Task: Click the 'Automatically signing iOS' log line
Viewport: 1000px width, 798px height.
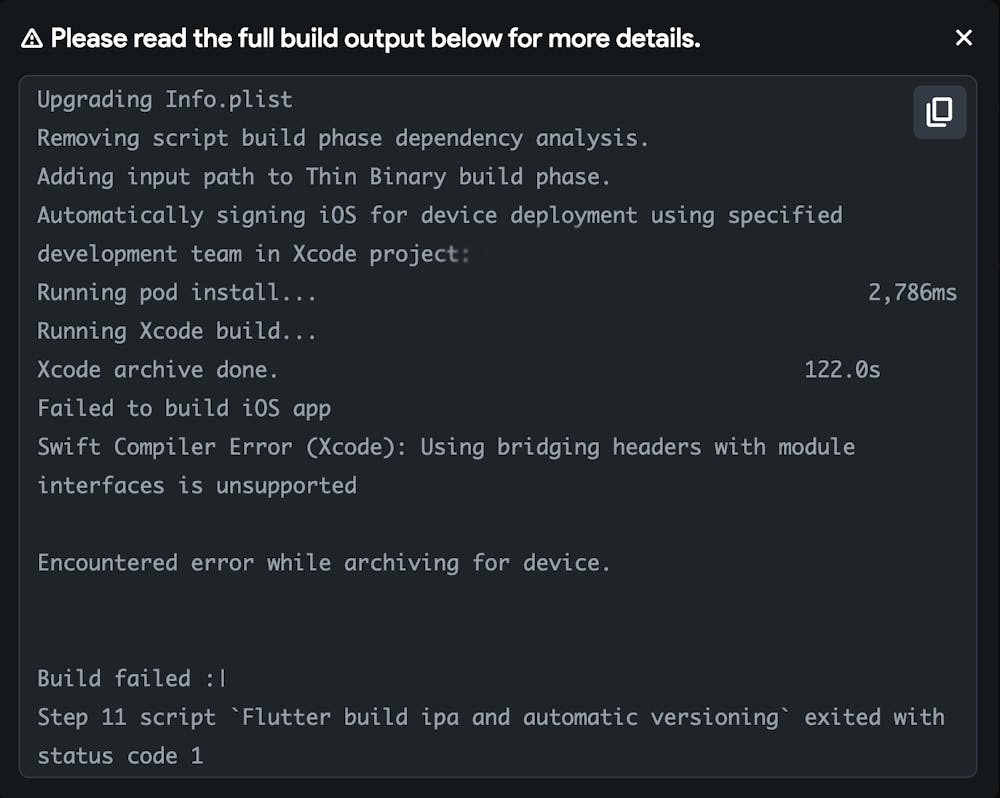Action: 439,215
